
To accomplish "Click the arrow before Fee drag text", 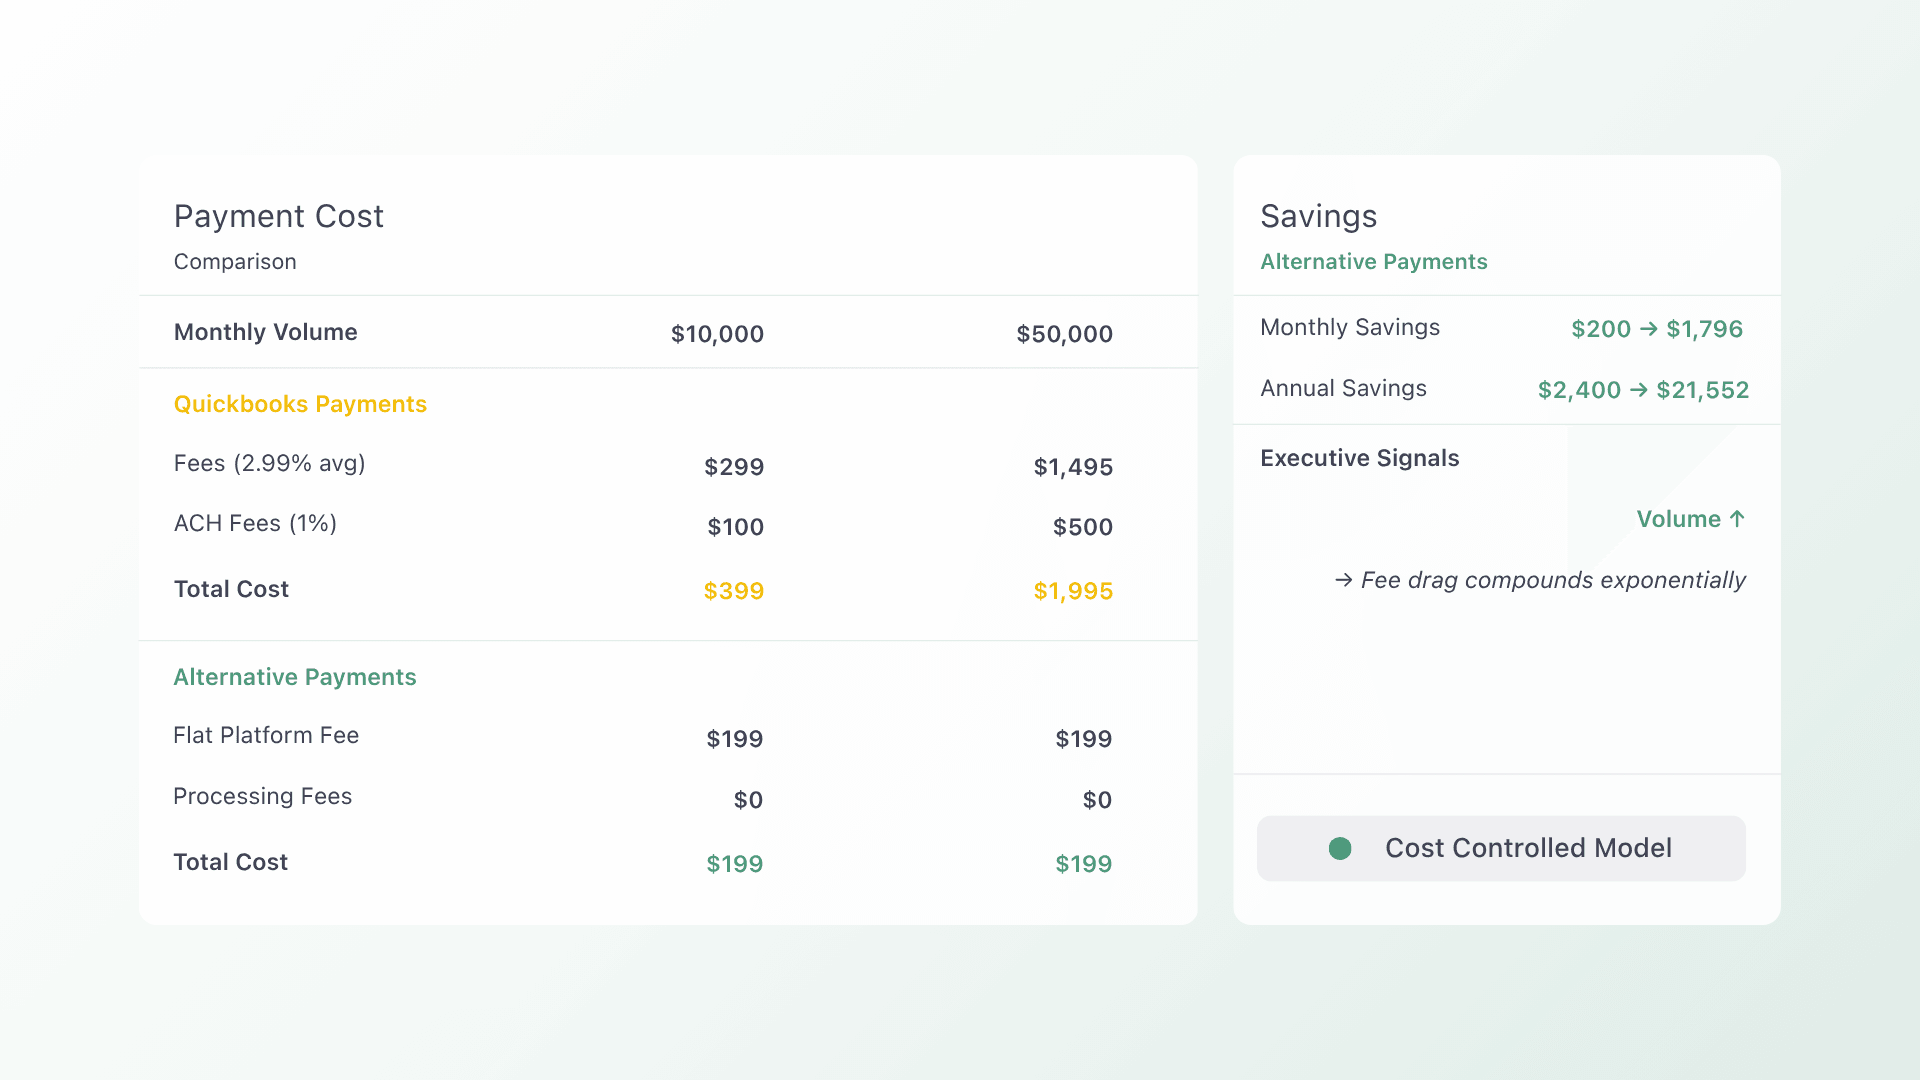I will (x=1343, y=580).
